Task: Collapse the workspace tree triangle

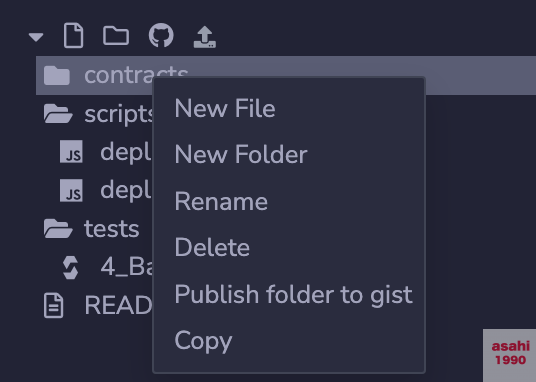Action: pyautogui.click(x=36, y=37)
